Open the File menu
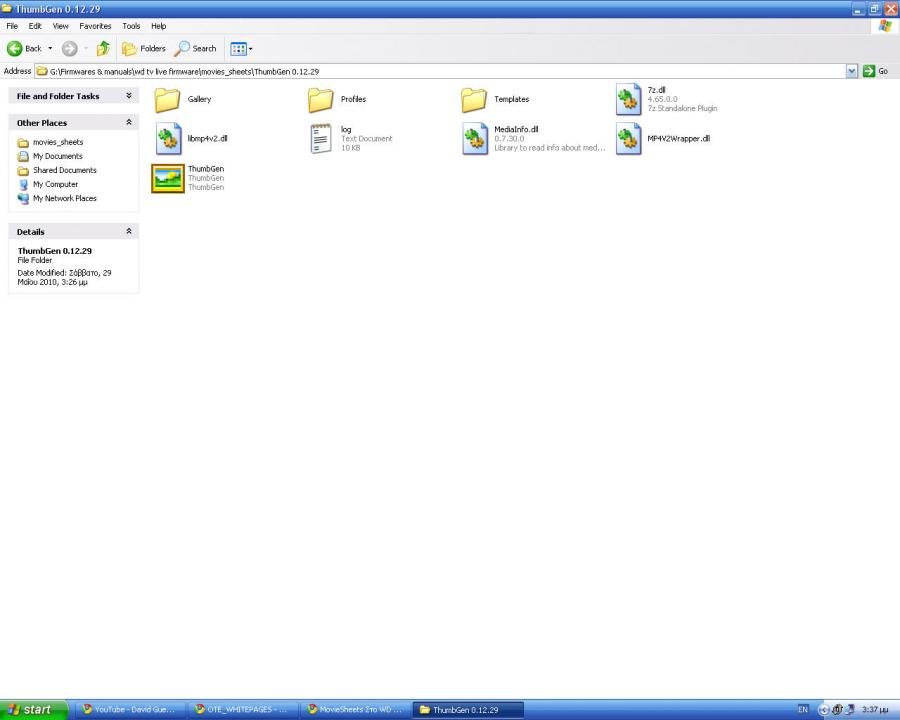Screen dimensions: 900x720 [x=12, y=26]
